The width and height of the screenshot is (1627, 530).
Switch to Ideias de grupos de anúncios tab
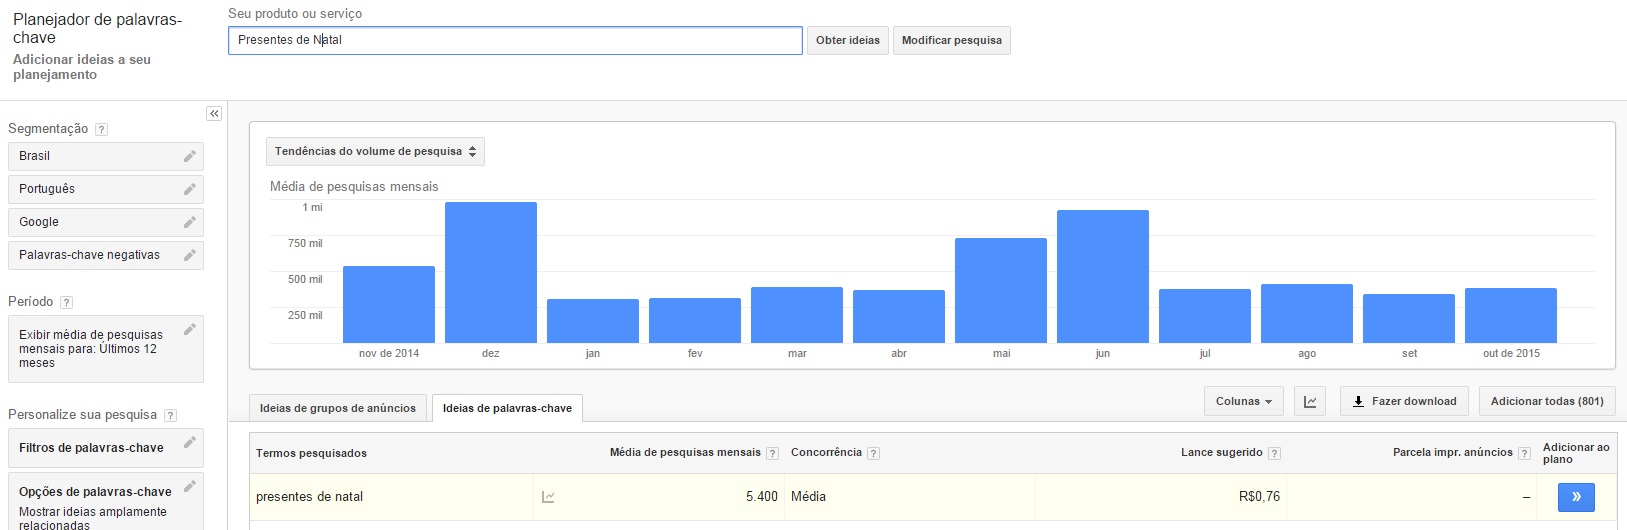(x=338, y=408)
